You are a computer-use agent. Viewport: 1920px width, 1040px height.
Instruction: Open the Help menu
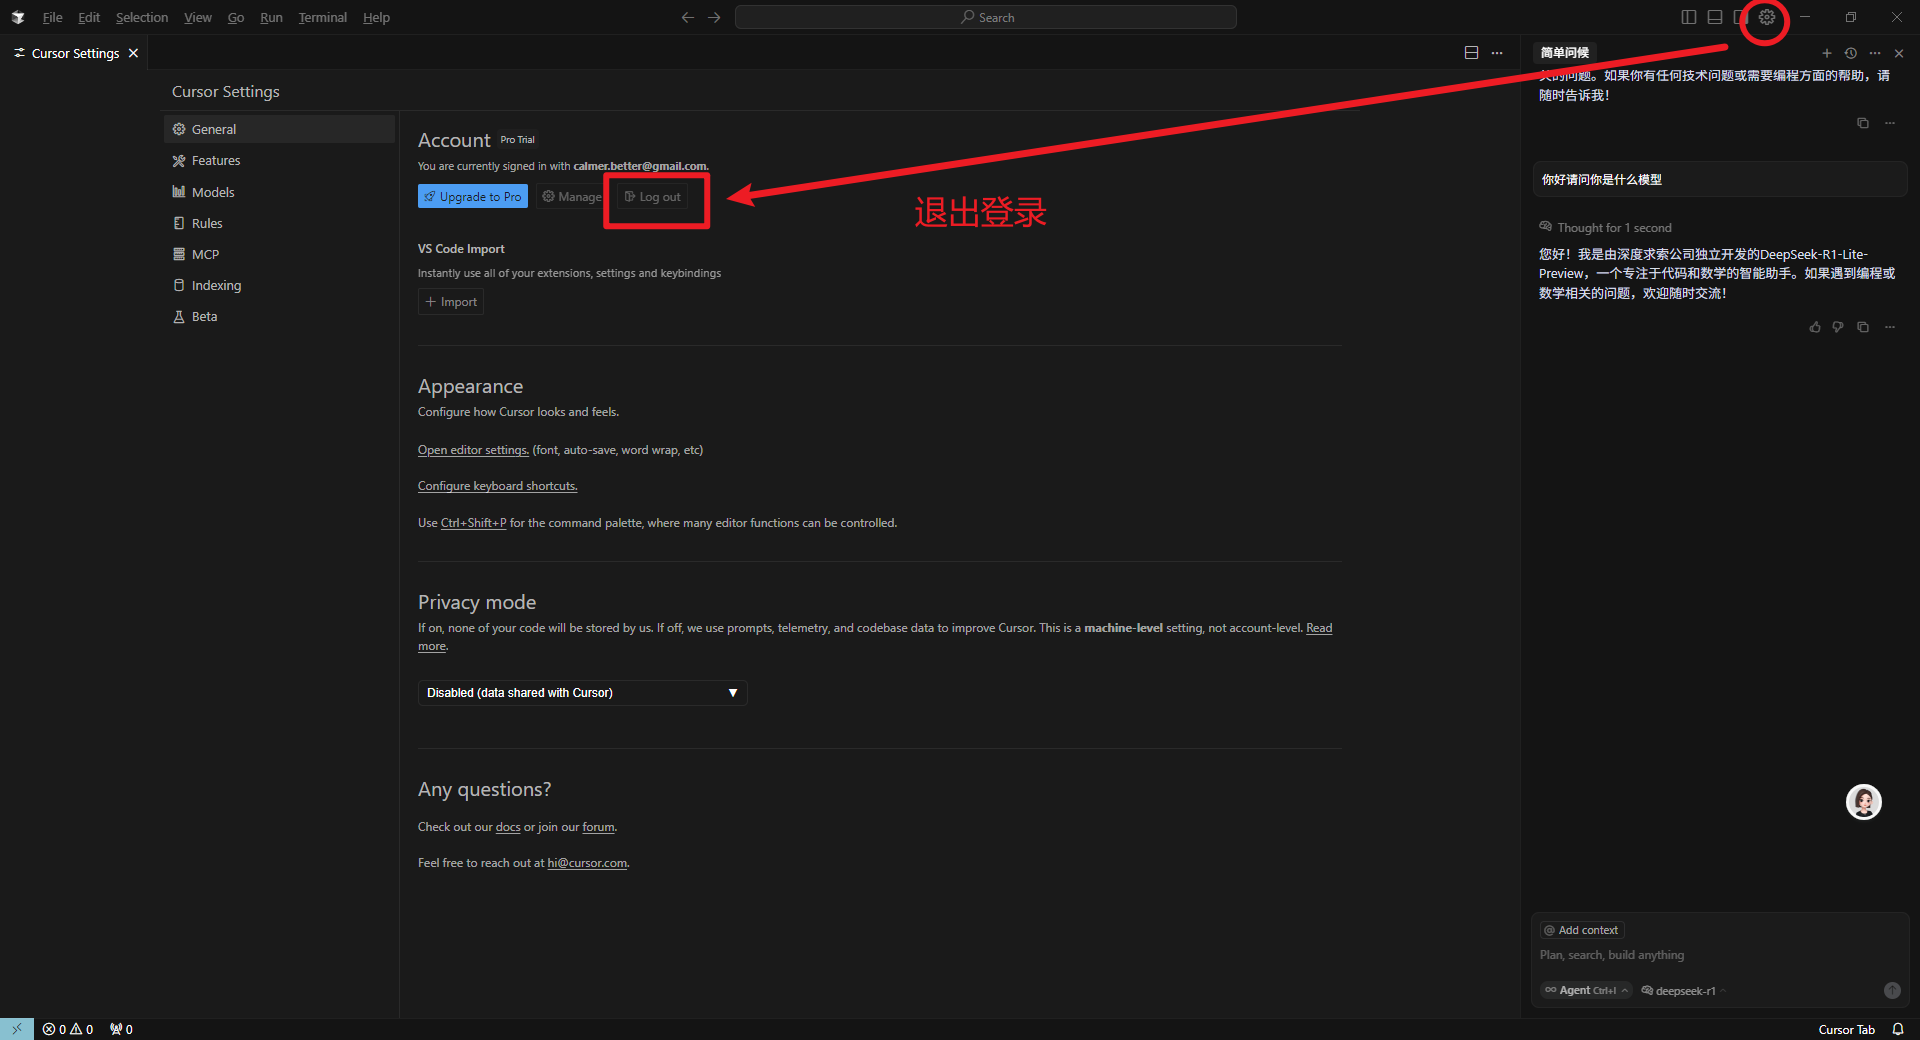click(376, 17)
